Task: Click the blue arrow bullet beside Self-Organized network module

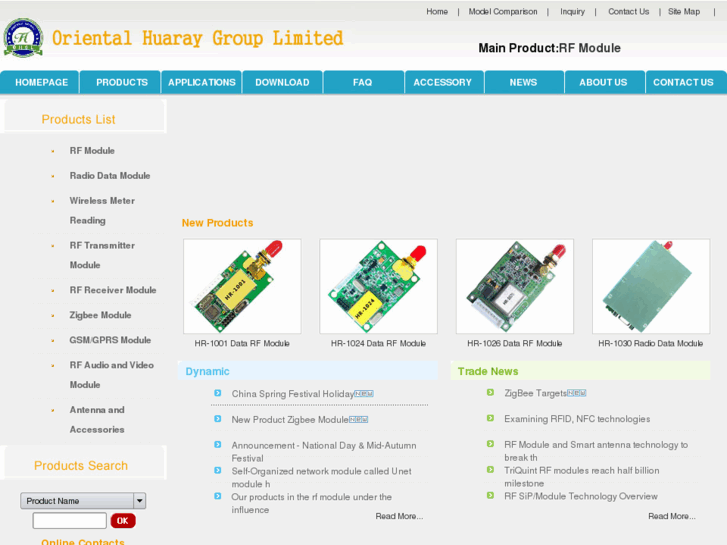Action: [217, 470]
